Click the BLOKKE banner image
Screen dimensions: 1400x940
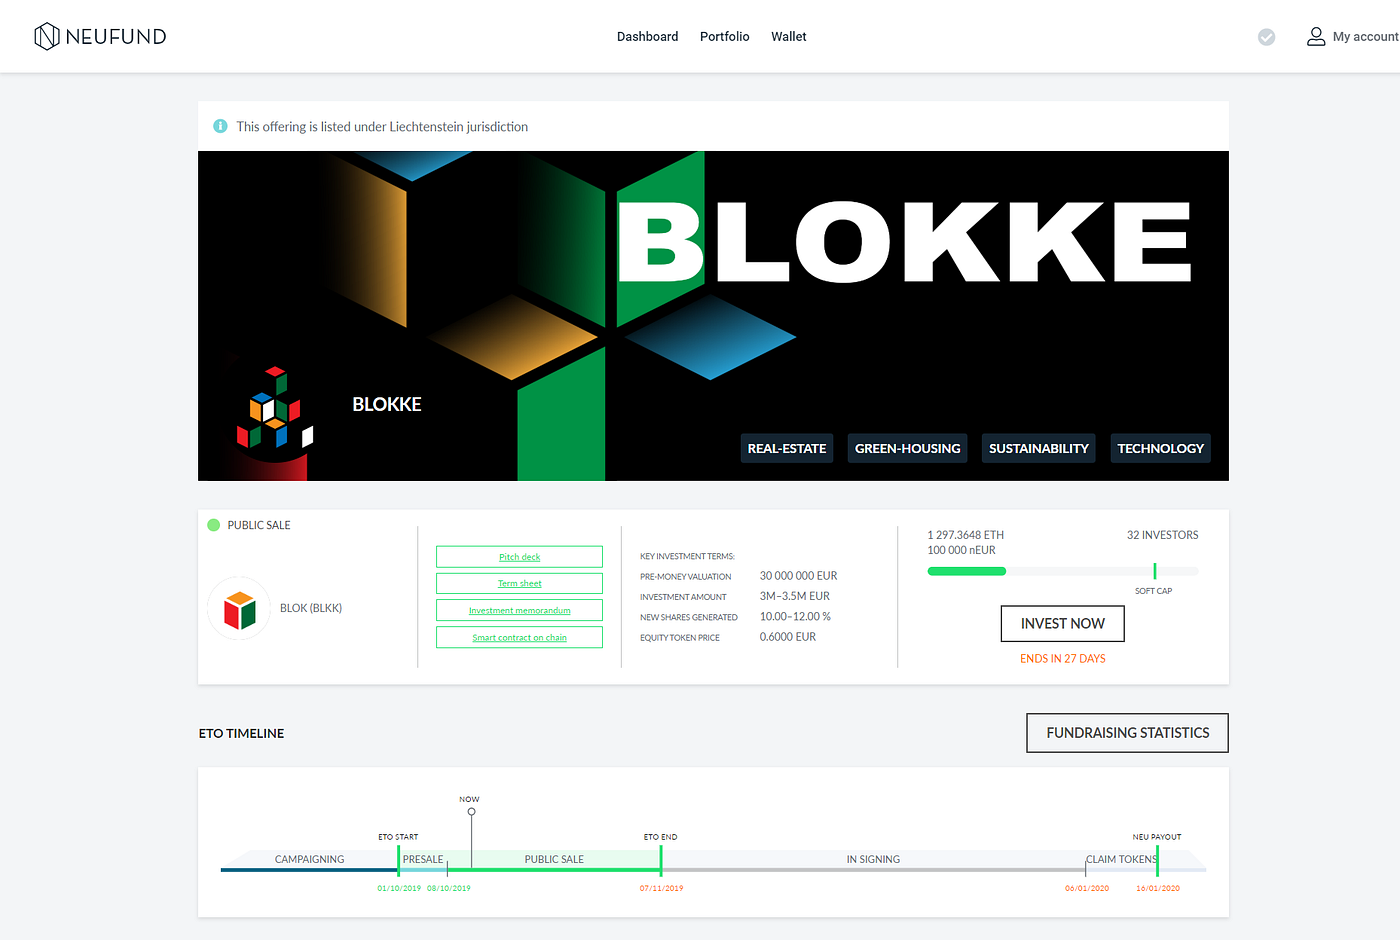coord(713,316)
